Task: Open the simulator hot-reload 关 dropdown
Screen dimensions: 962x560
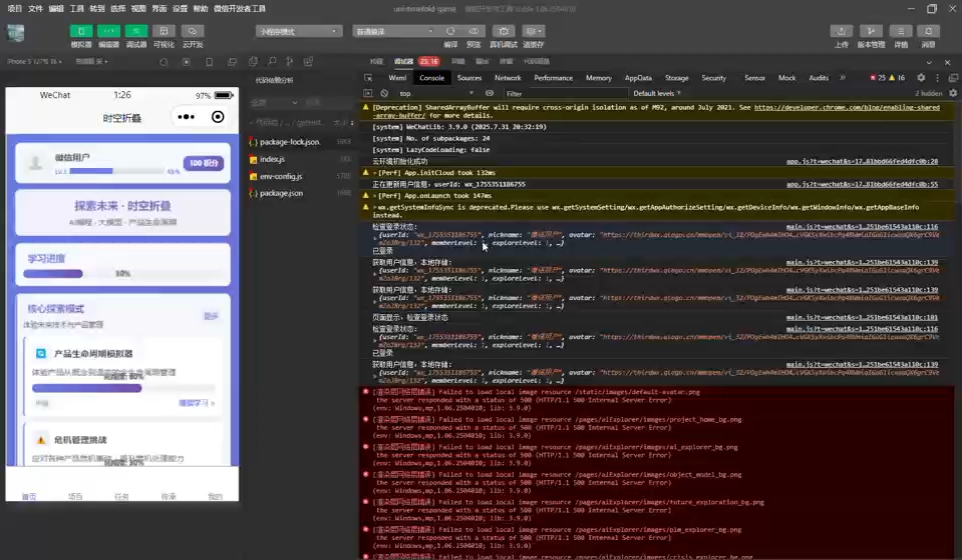Action: [91, 61]
